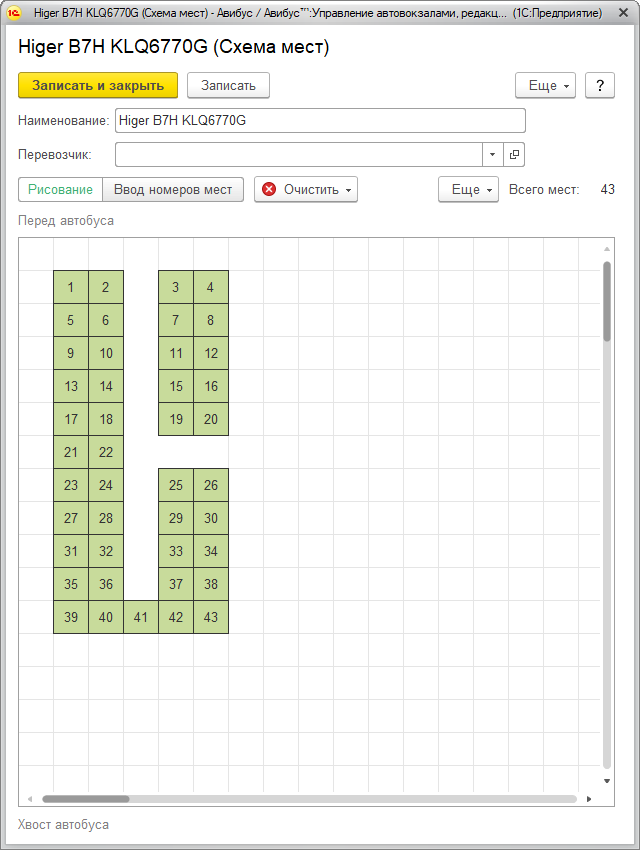Switch to Рисование mode
Screen dimensions: 640x850
pos(60,189)
